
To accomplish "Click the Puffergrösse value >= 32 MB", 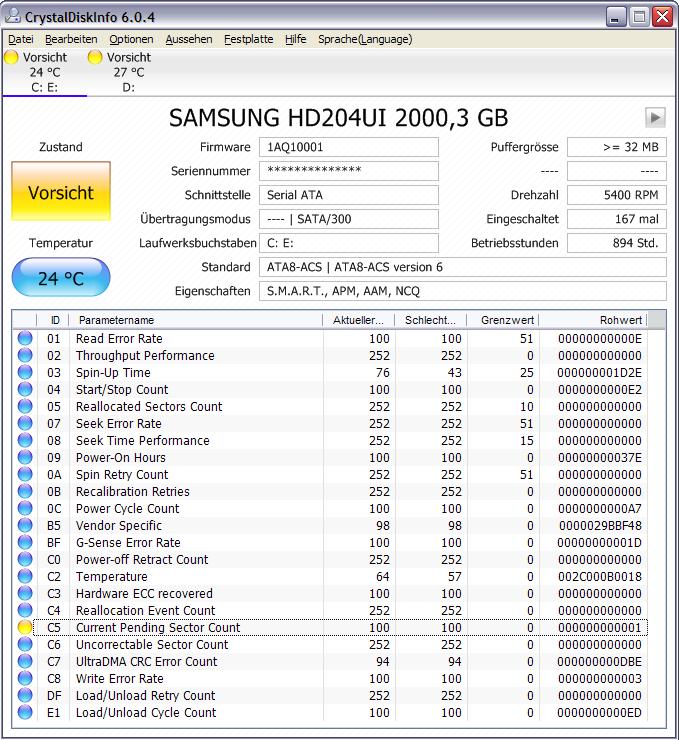I will click(x=617, y=147).
